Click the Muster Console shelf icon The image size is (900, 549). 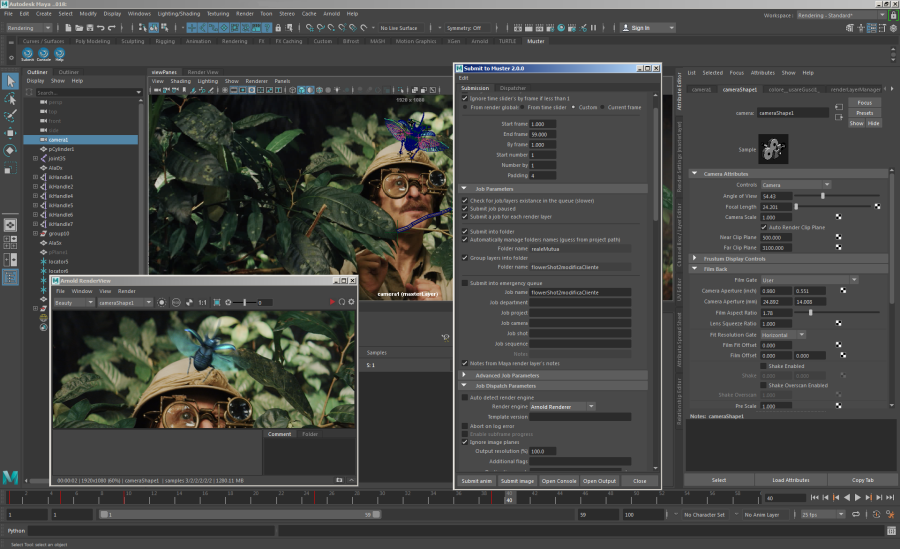point(45,54)
